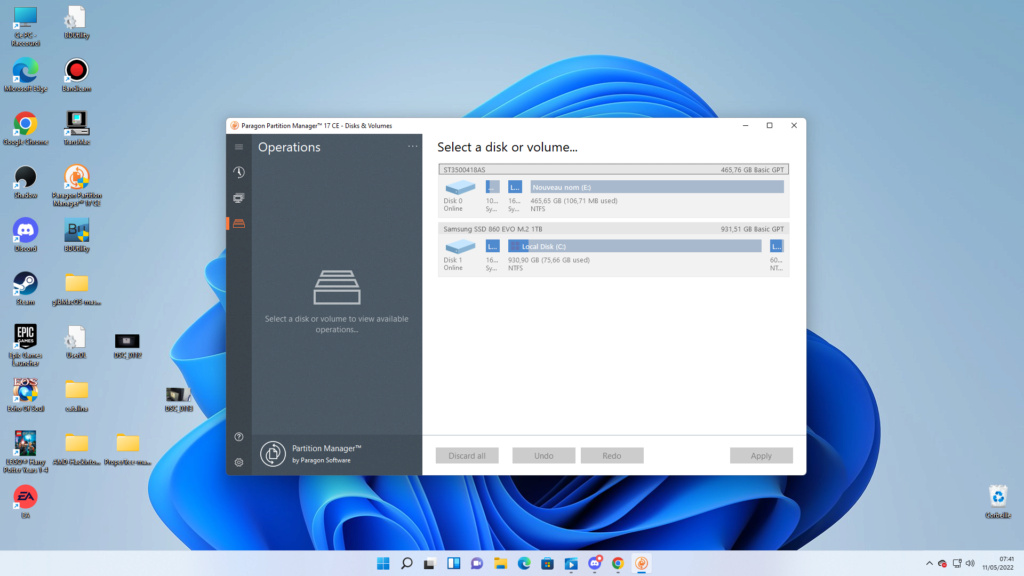Show hidden system tray icons chevron
The height and width of the screenshot is (576, 1024).
click(x=929, y=564)
